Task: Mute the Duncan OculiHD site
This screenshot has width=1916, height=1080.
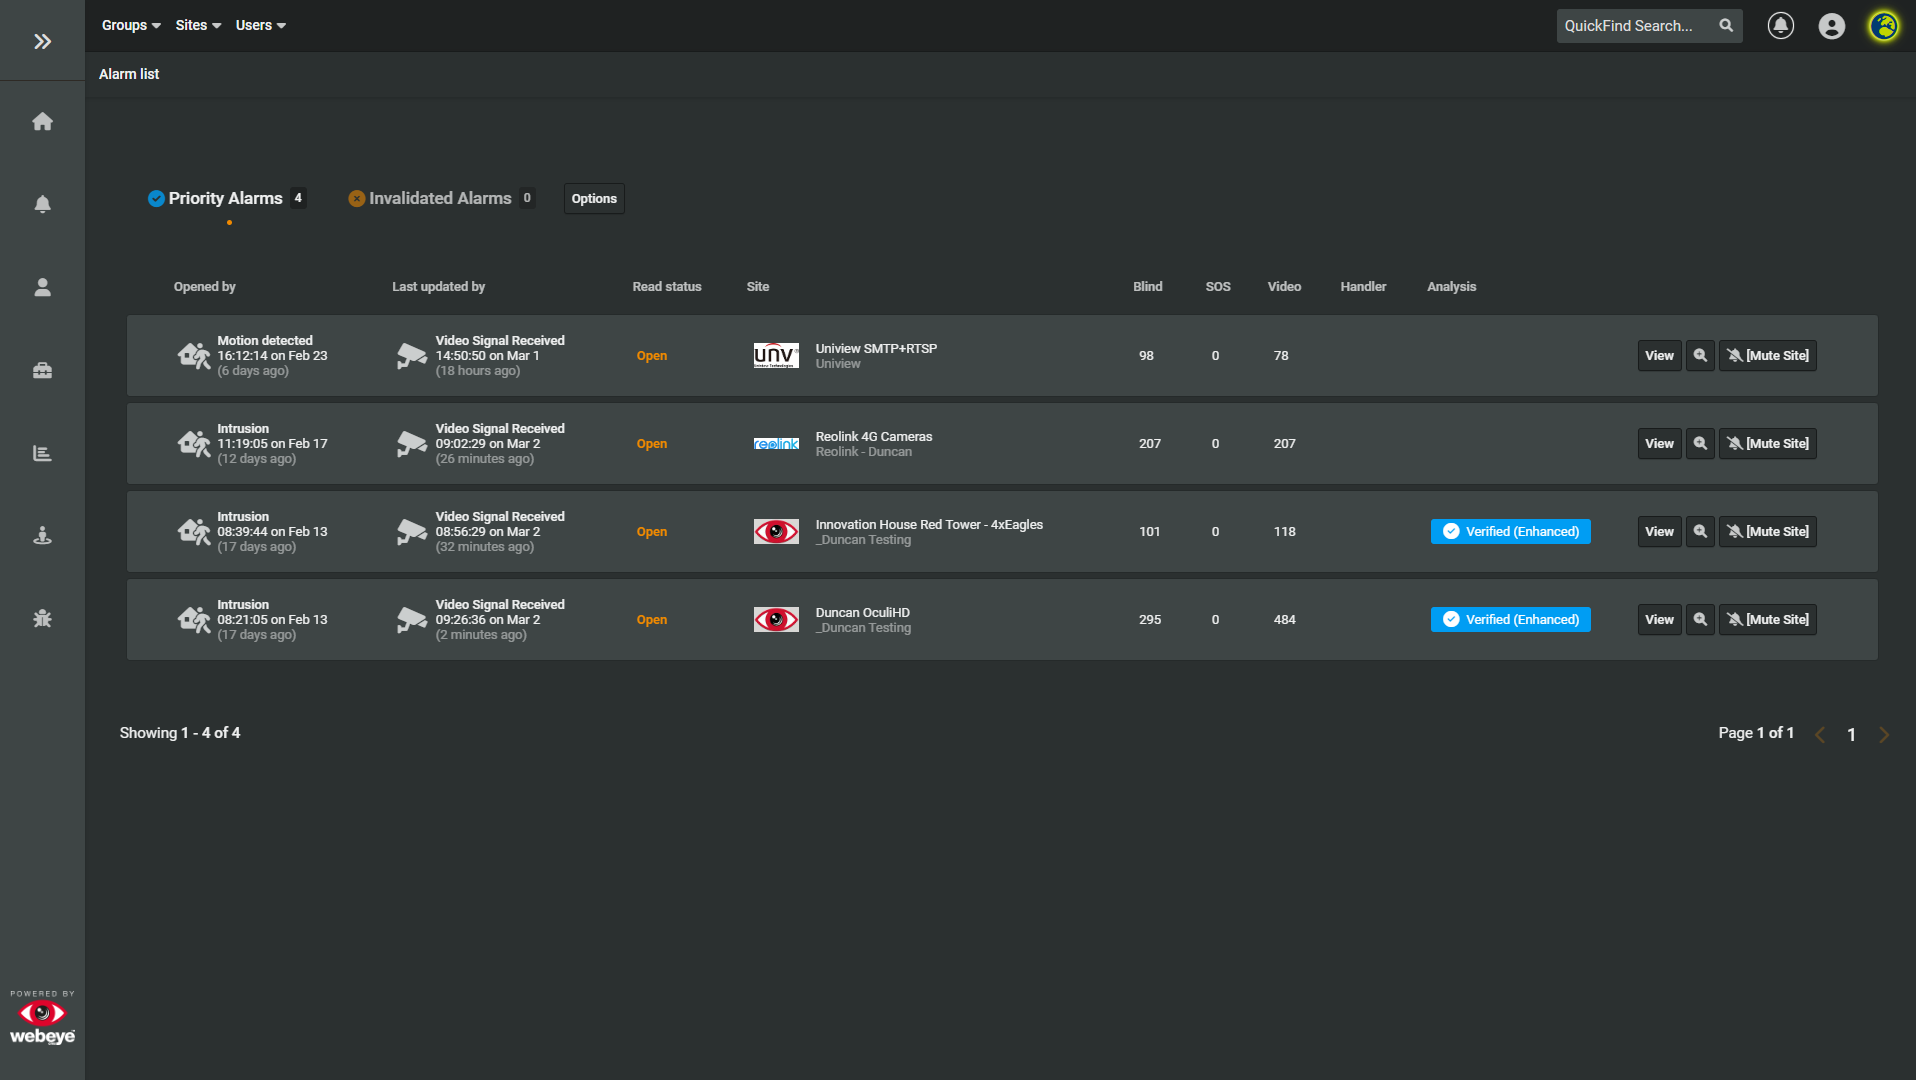Action: [x=1767, y=619]
